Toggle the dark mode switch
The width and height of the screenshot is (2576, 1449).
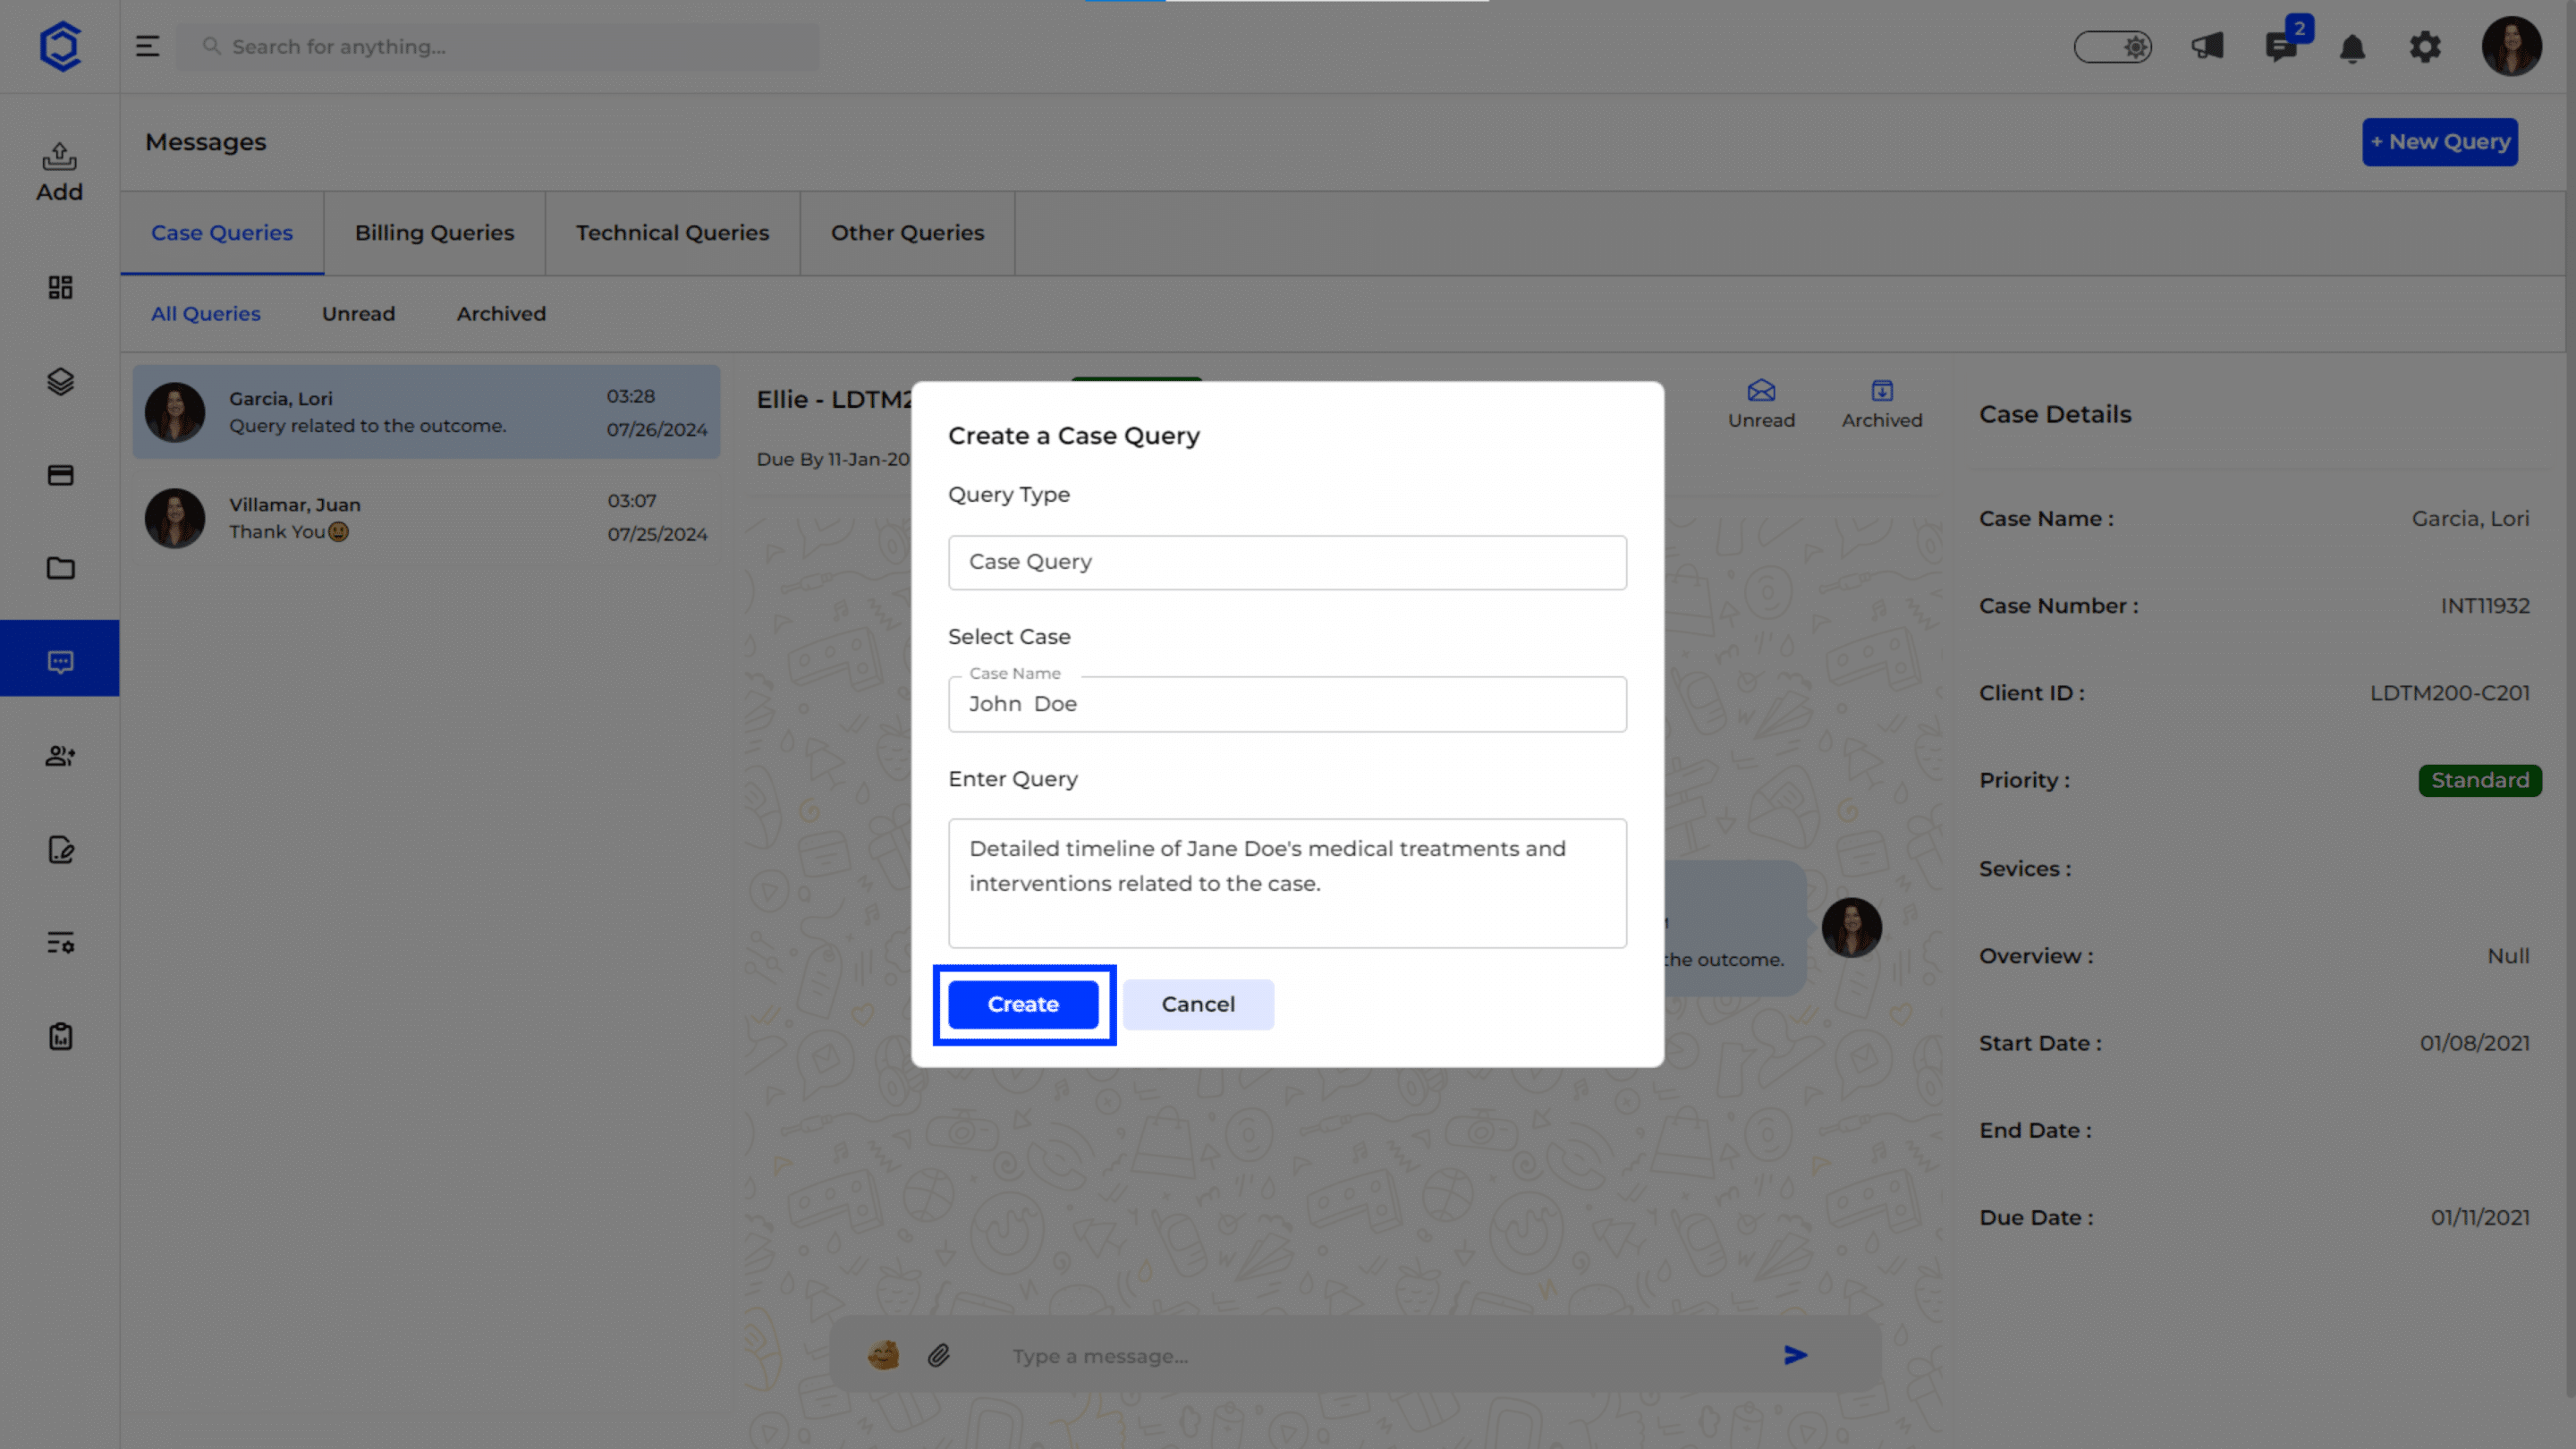tap(2112, 46)
